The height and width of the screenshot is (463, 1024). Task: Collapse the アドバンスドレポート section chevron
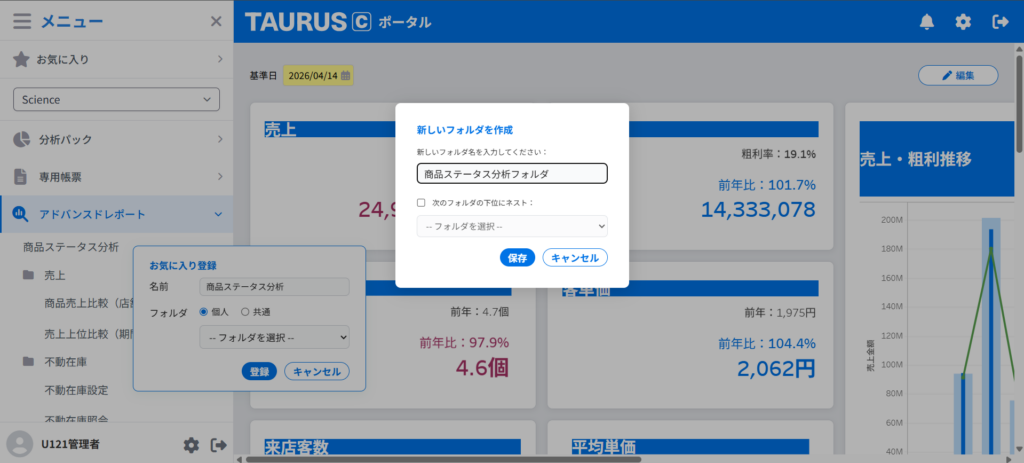point(219,214)
